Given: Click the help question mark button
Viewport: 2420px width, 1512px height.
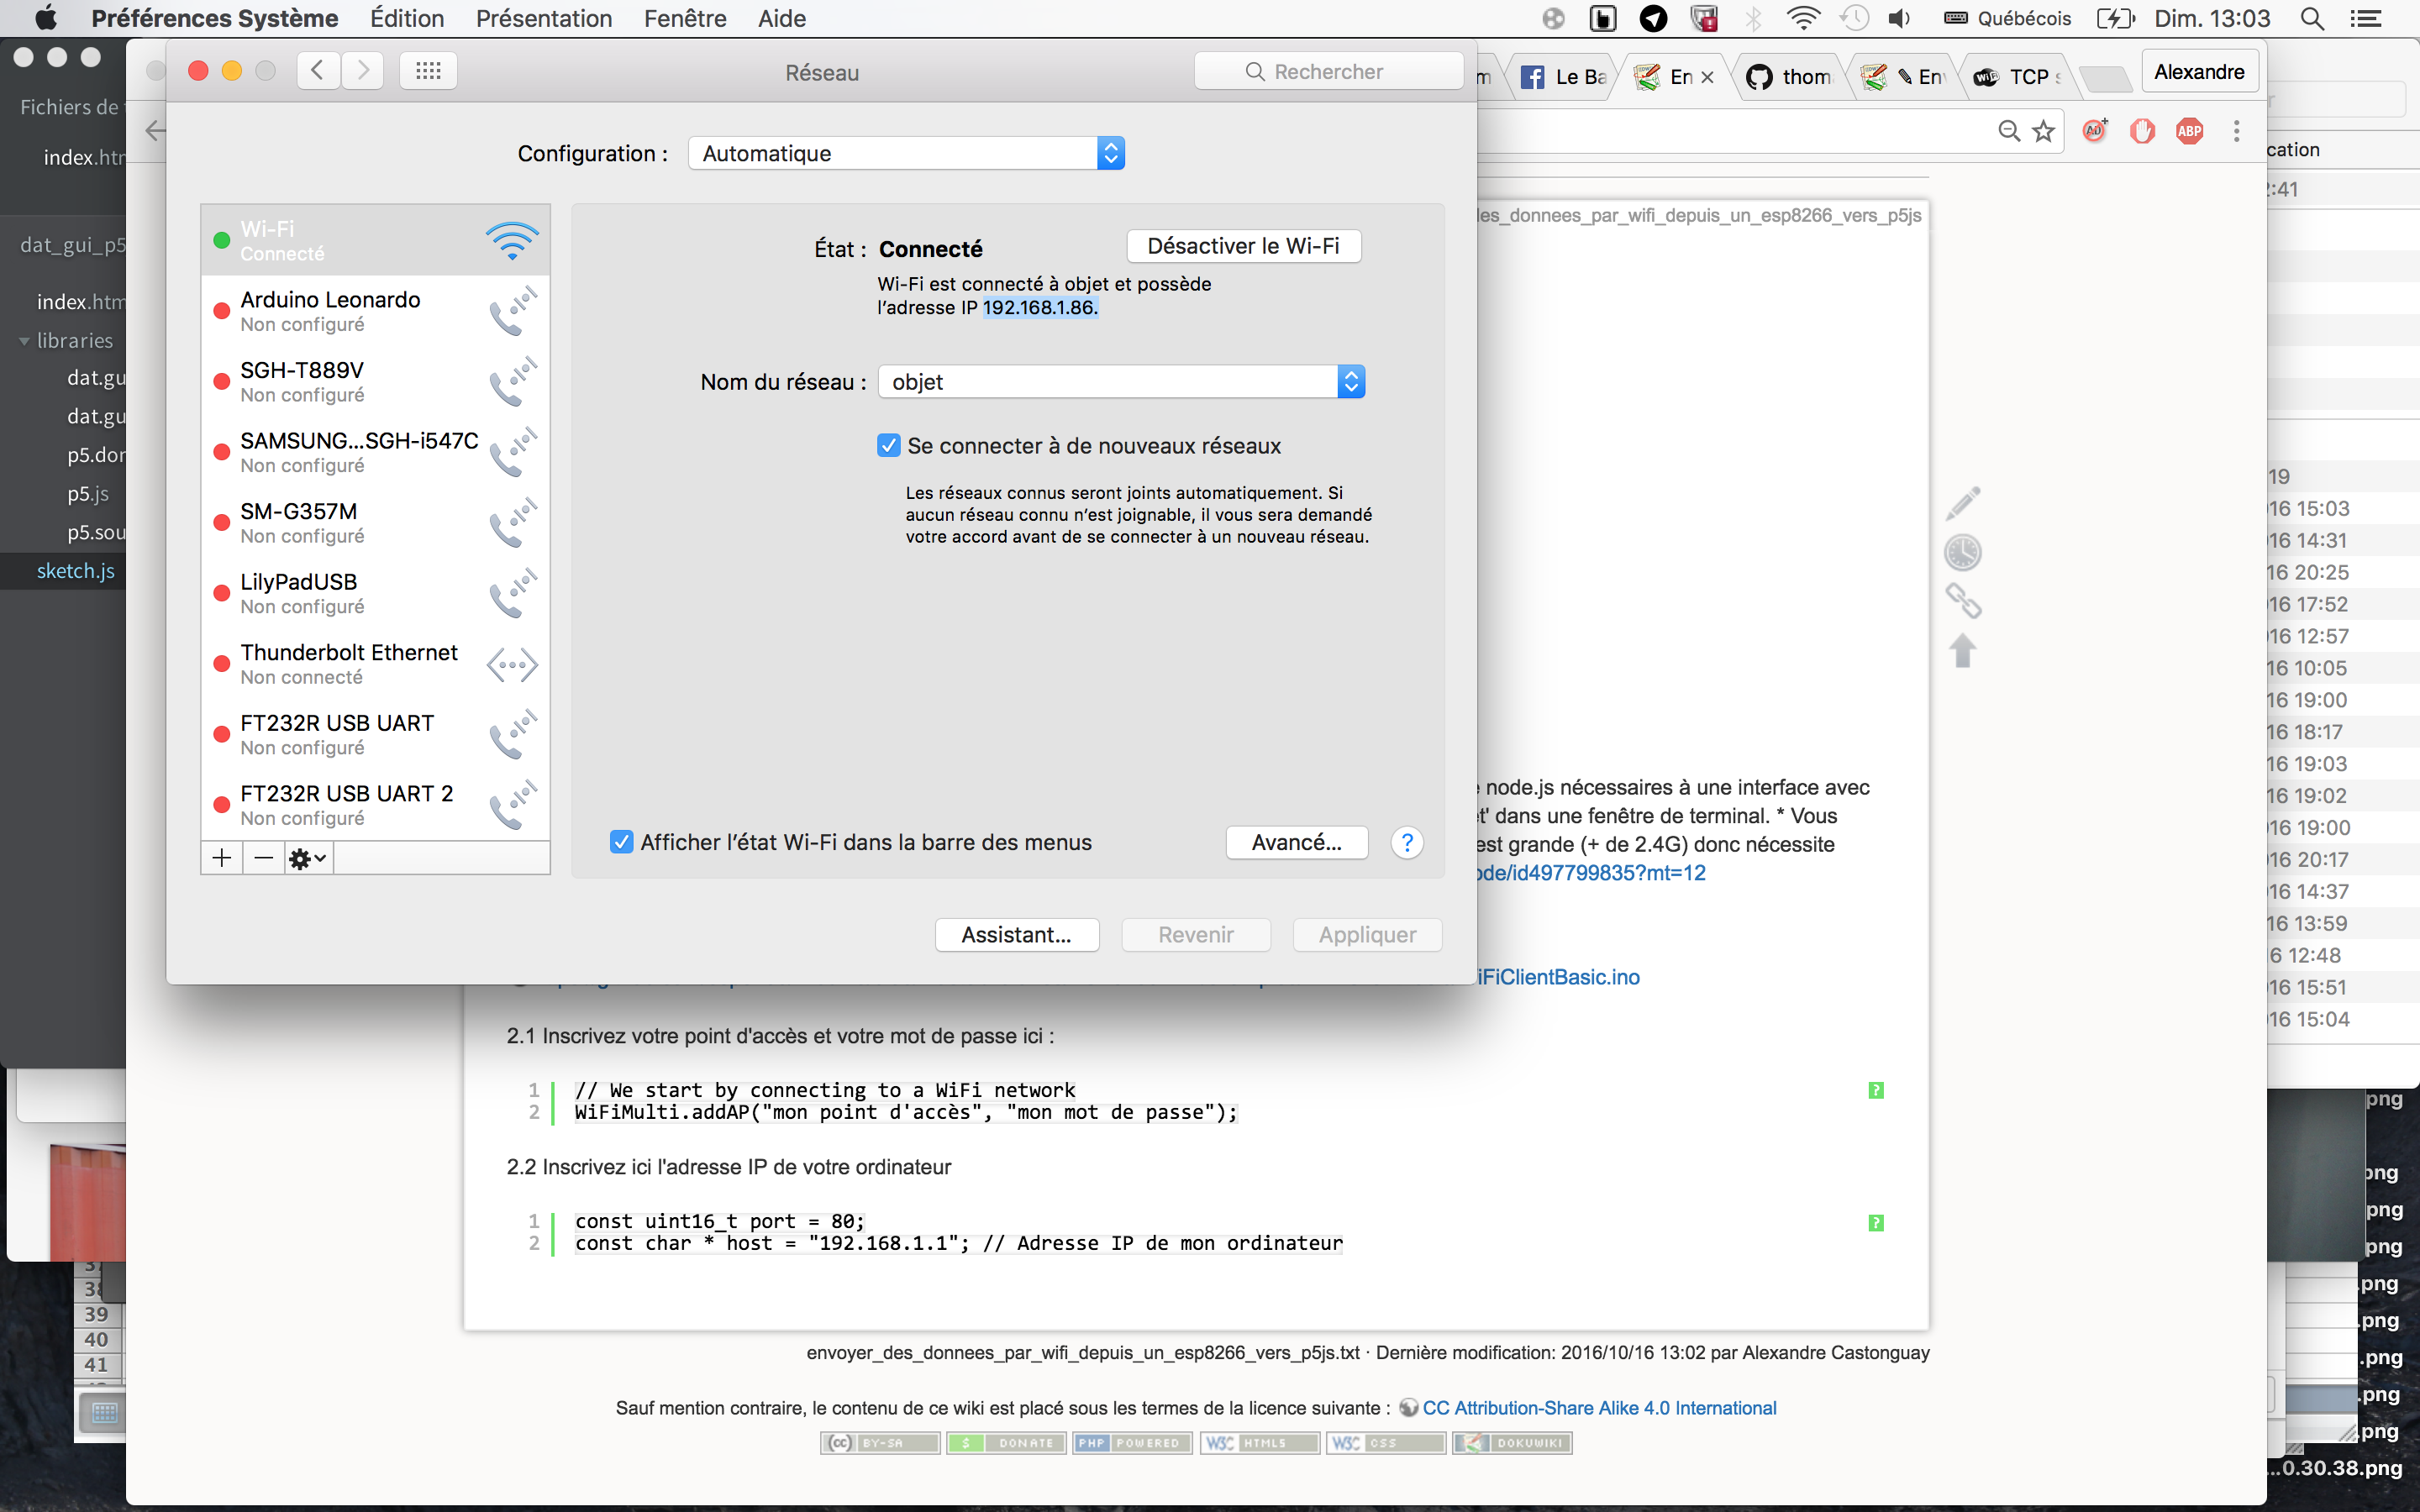Looking at the screenshot, I should (x=1406, y=843).
